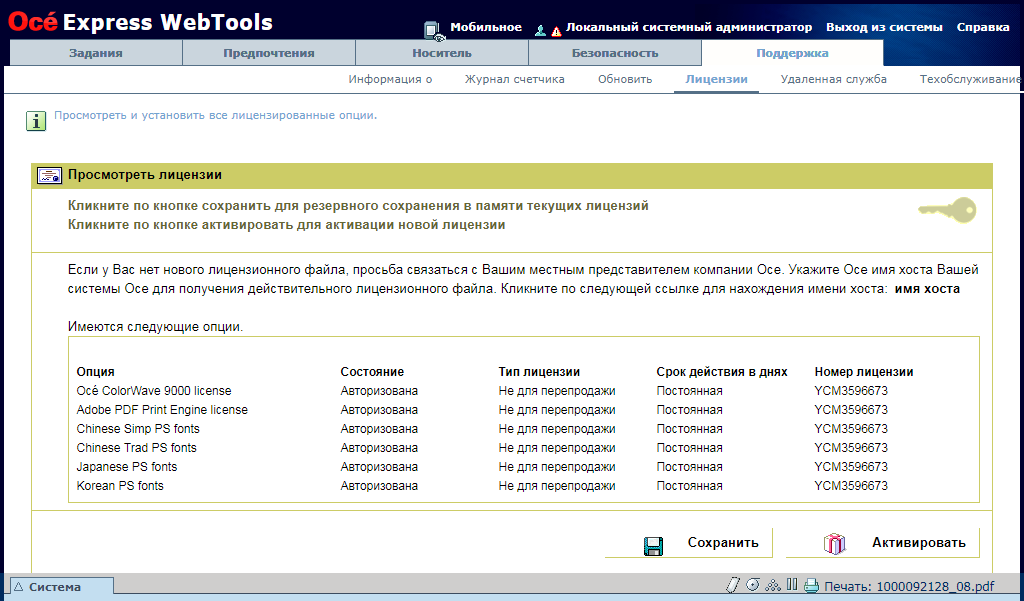This screenshot has width=1024, height=601.
Task: Click the имя хоста link
Action: (927, 289)
